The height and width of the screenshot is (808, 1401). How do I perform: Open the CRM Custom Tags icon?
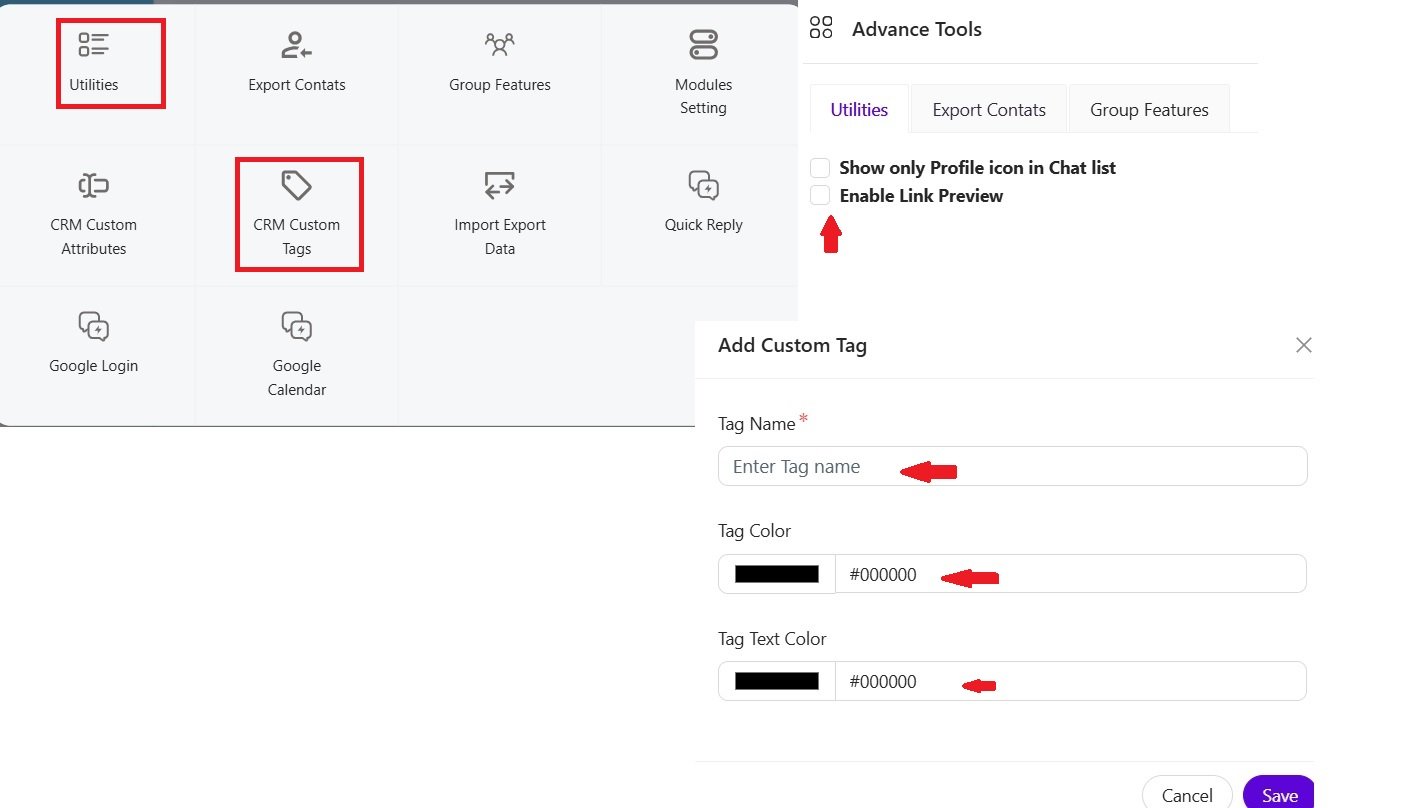point(297,185)
